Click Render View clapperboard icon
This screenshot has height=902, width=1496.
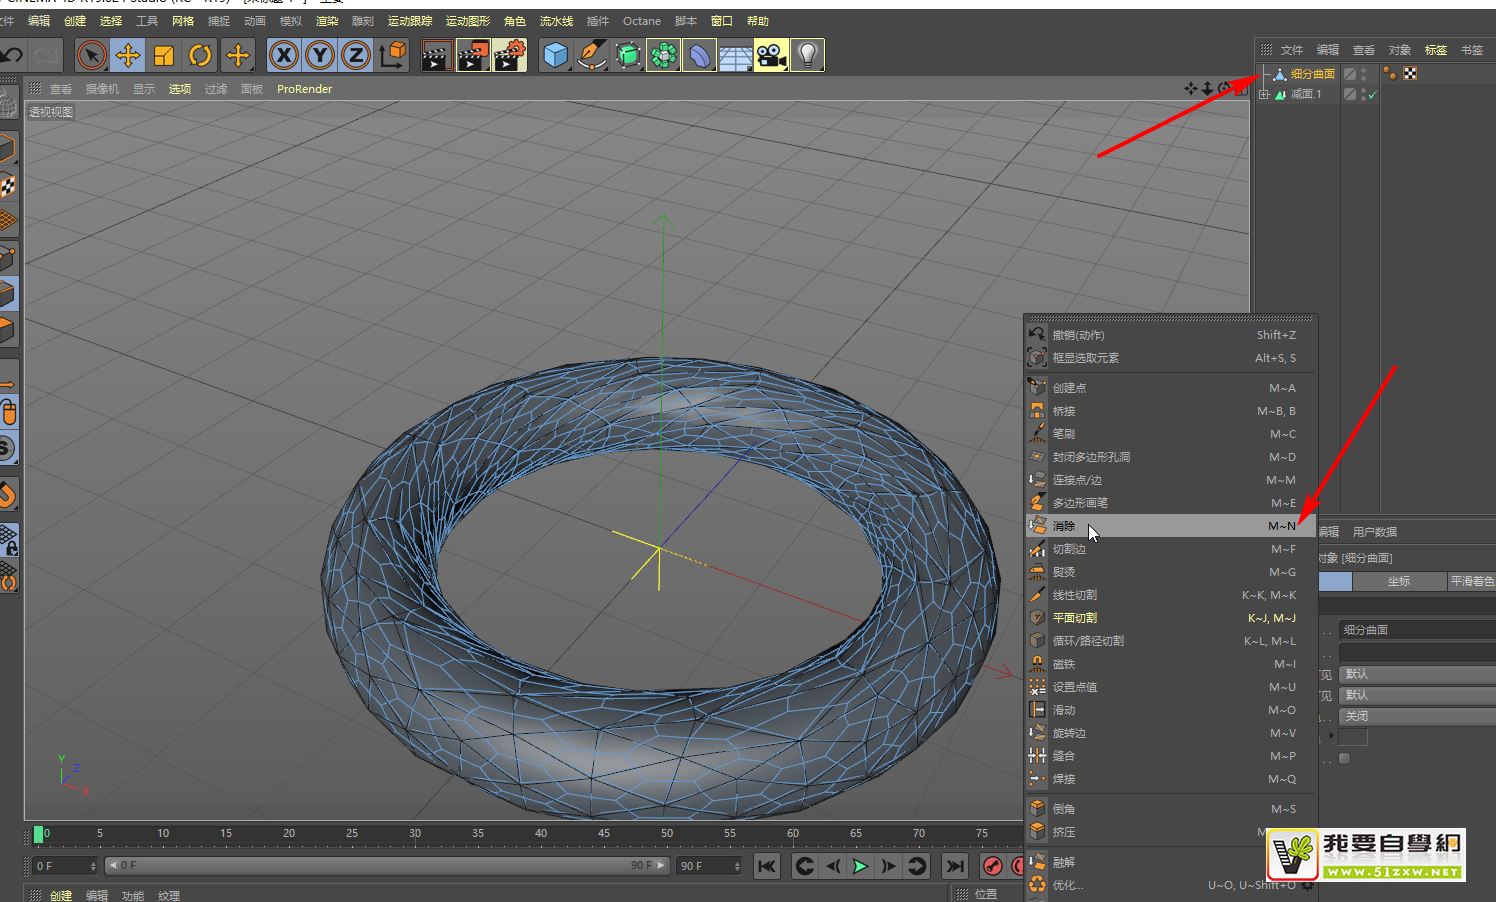436,55
